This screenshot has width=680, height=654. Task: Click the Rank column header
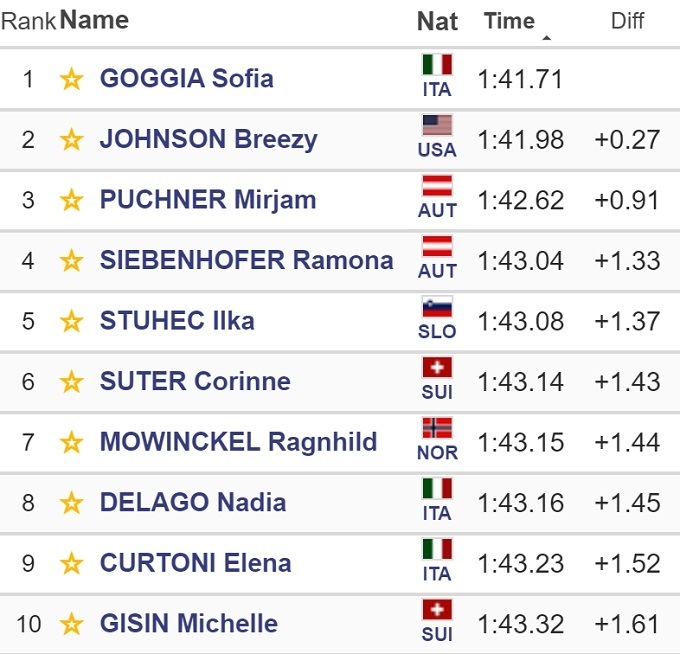click(28, 21)
